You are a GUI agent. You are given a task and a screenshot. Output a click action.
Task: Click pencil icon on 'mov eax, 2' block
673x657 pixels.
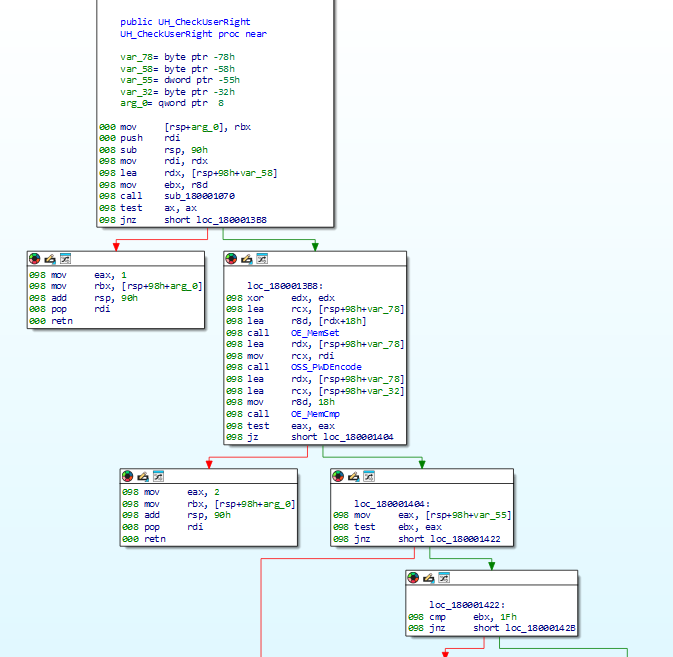point(143,477)
